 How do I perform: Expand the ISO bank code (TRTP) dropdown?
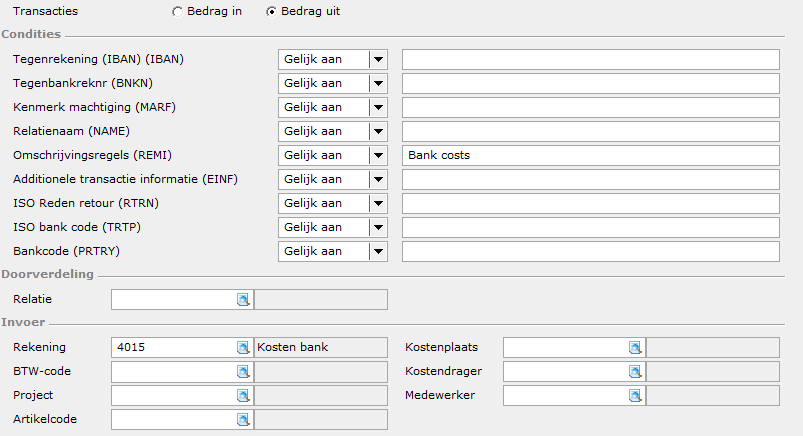[378, 227]
